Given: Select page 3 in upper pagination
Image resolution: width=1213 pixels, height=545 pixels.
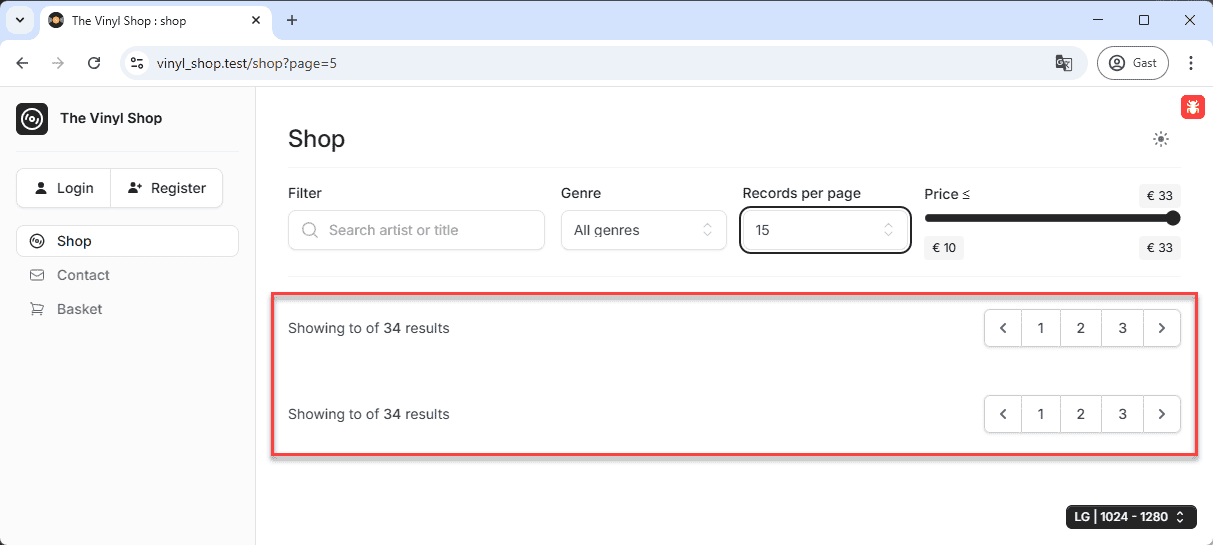Looking at the screenshot, I should coord(1123,328).
